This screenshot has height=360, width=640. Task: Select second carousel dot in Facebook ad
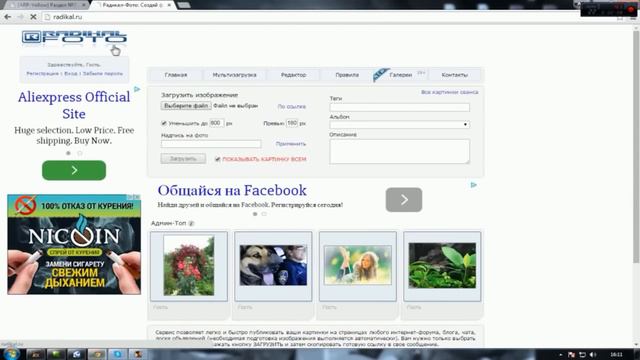pos(264,214)
